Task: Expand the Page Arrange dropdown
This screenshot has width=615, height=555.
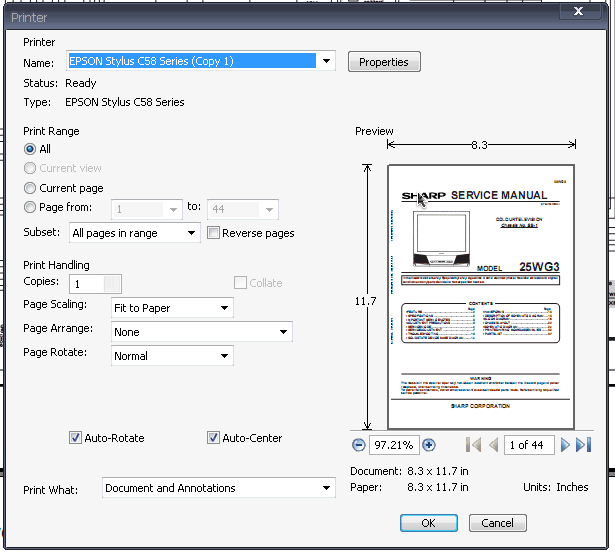Action: [283, 332]
